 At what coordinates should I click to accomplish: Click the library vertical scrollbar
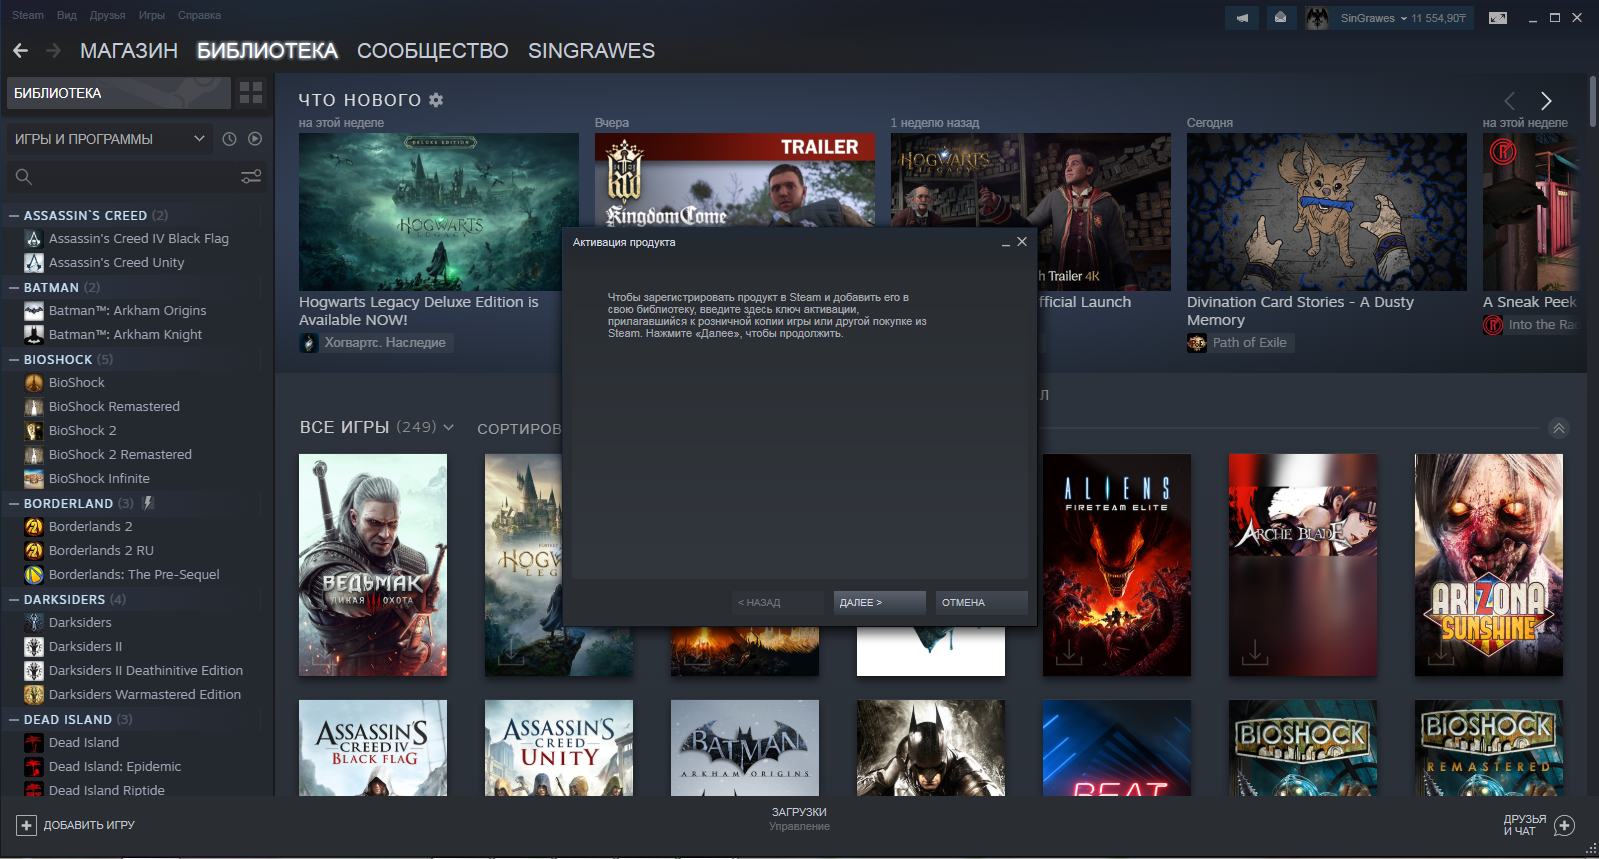(1592, 100)
